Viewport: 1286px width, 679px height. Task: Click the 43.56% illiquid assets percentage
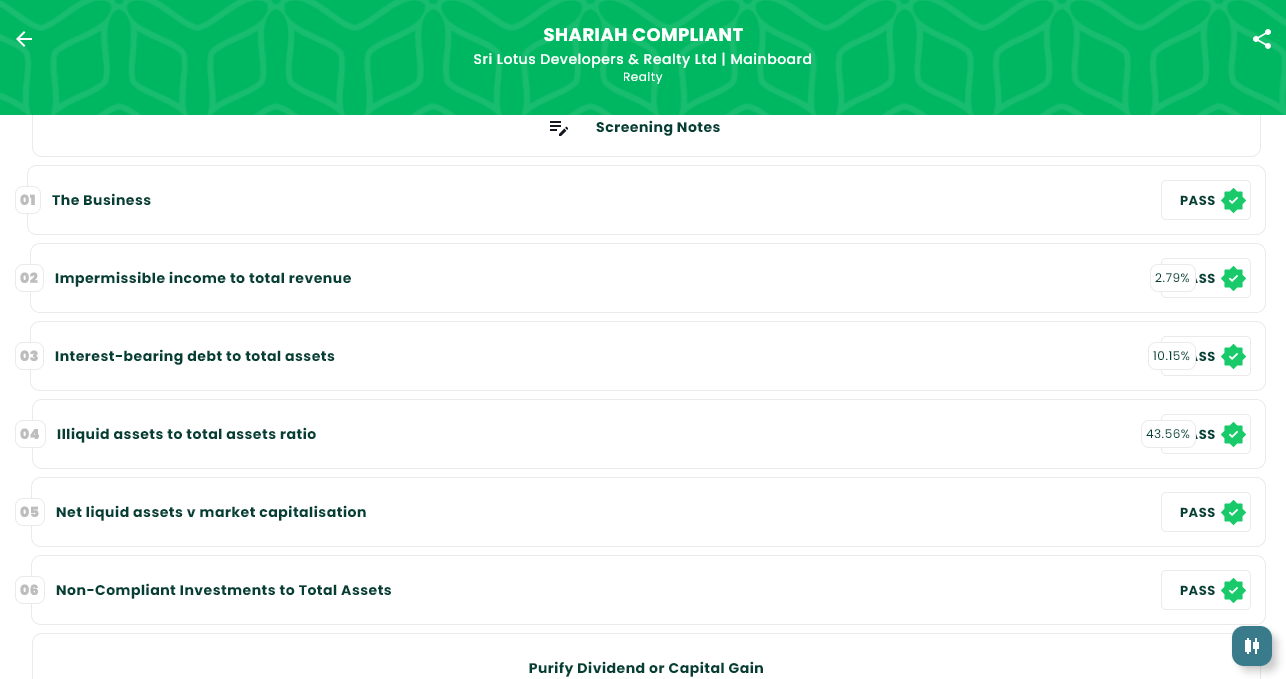(x=1168, y=434)
